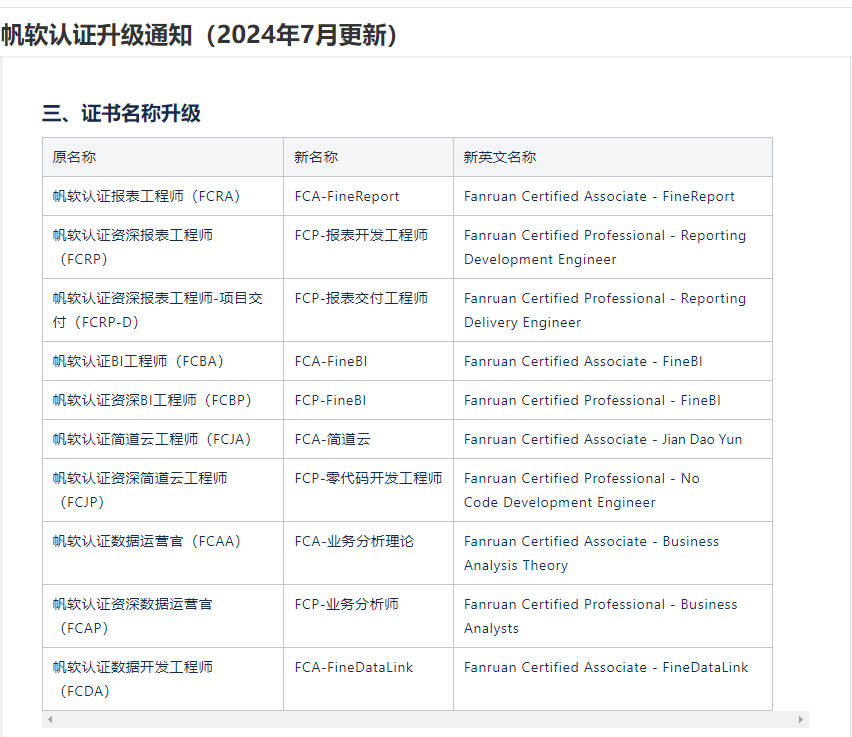Select cell FCA-FineReport
This screenshot has height=737, width=852.
point(368,196)
